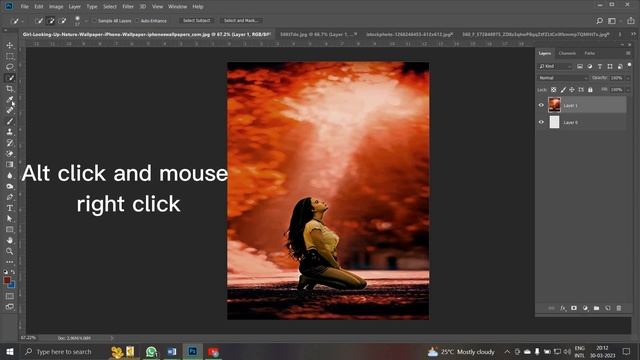The image size is (640, 360).
Task: Select the Path Selection tool
Action: pyautogui.click(x=9, y=219)
